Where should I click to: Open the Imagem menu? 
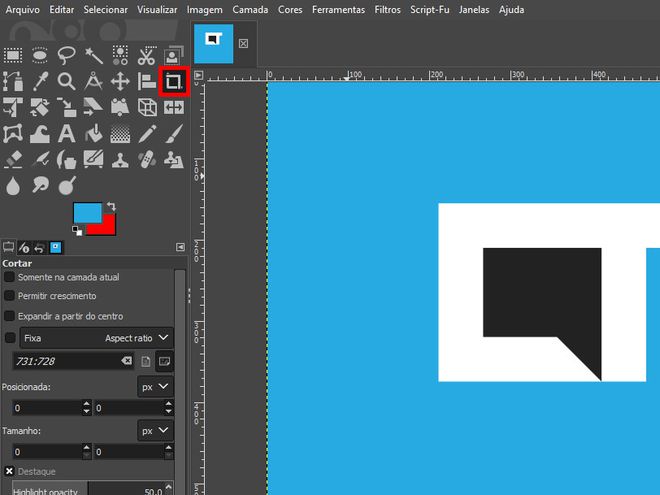click(x=205, y=10)
